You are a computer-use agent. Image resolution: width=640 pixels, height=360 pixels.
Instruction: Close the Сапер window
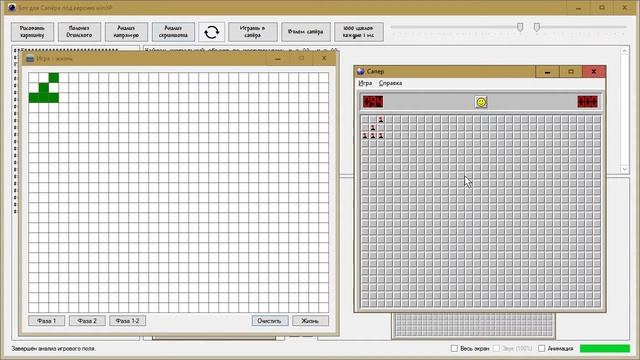pos(594,72)
